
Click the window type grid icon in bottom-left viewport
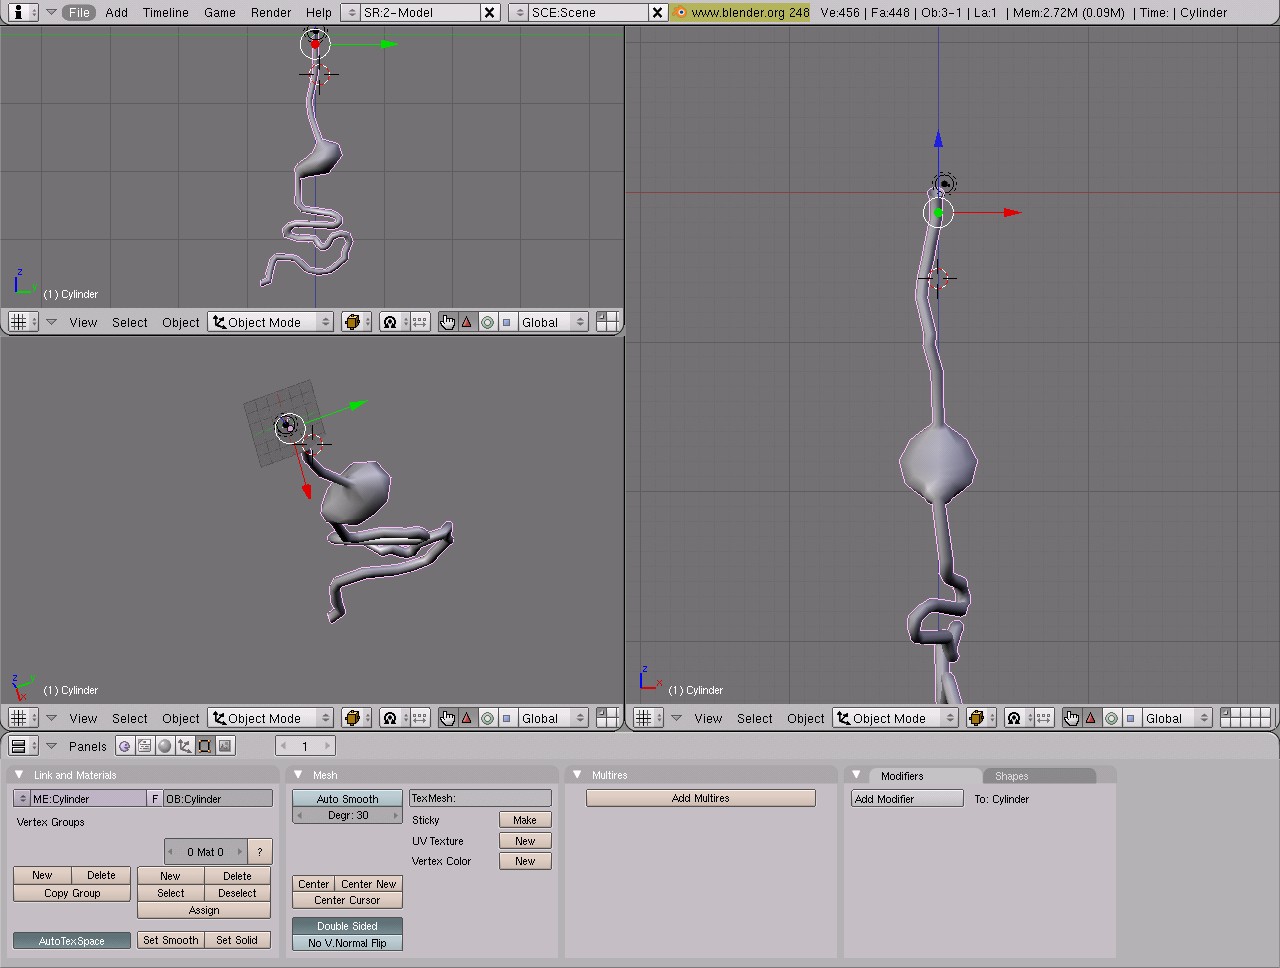click(x=22, y=718)
